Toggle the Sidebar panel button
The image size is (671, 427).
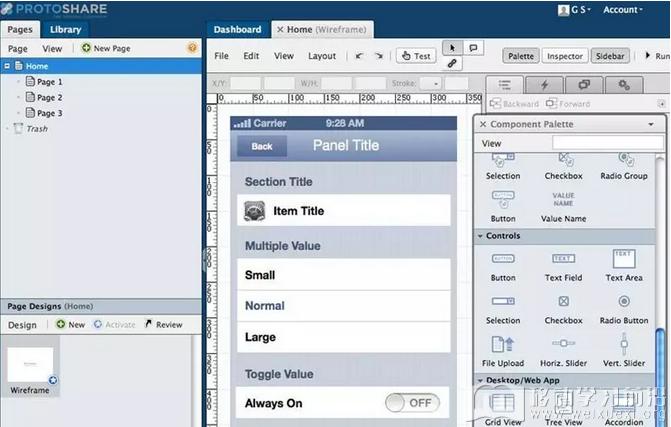click(610, 56)
